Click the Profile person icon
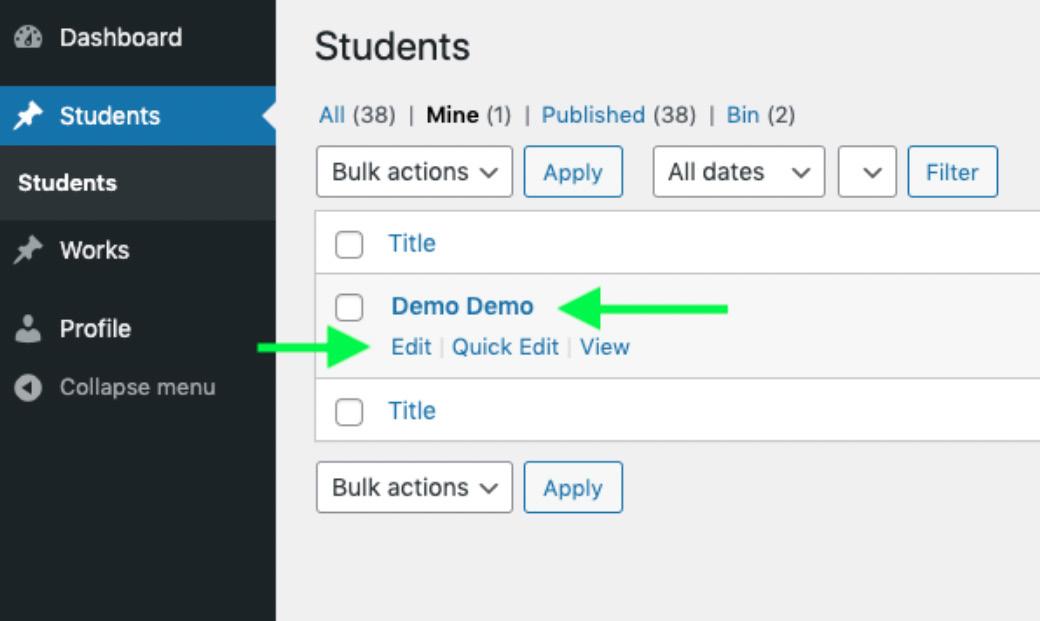The height and width of the screenshot is (621, 1040). (30, 328)
